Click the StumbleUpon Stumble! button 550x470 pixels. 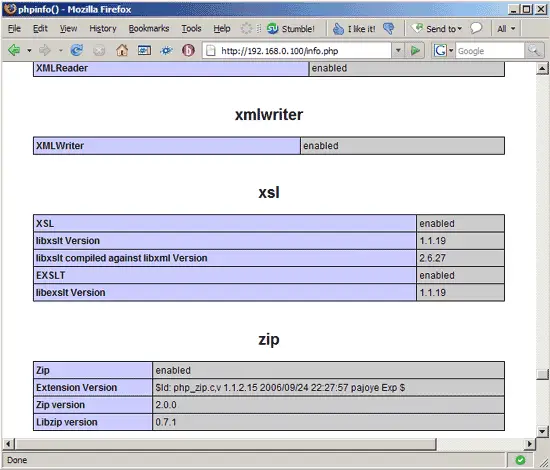coord(290,29)
